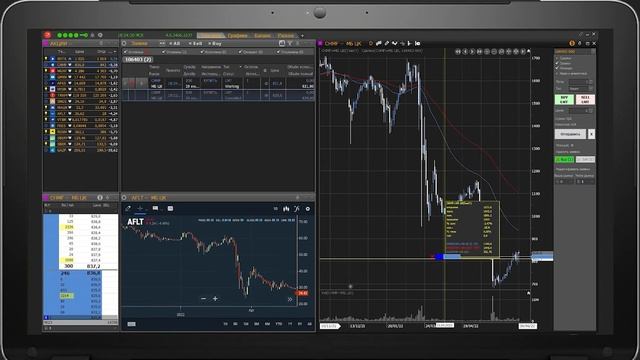The height and width of the screenshot is (360, 640).
Task: Open the filter funnel in orders panel
Action: pos(290,43)
